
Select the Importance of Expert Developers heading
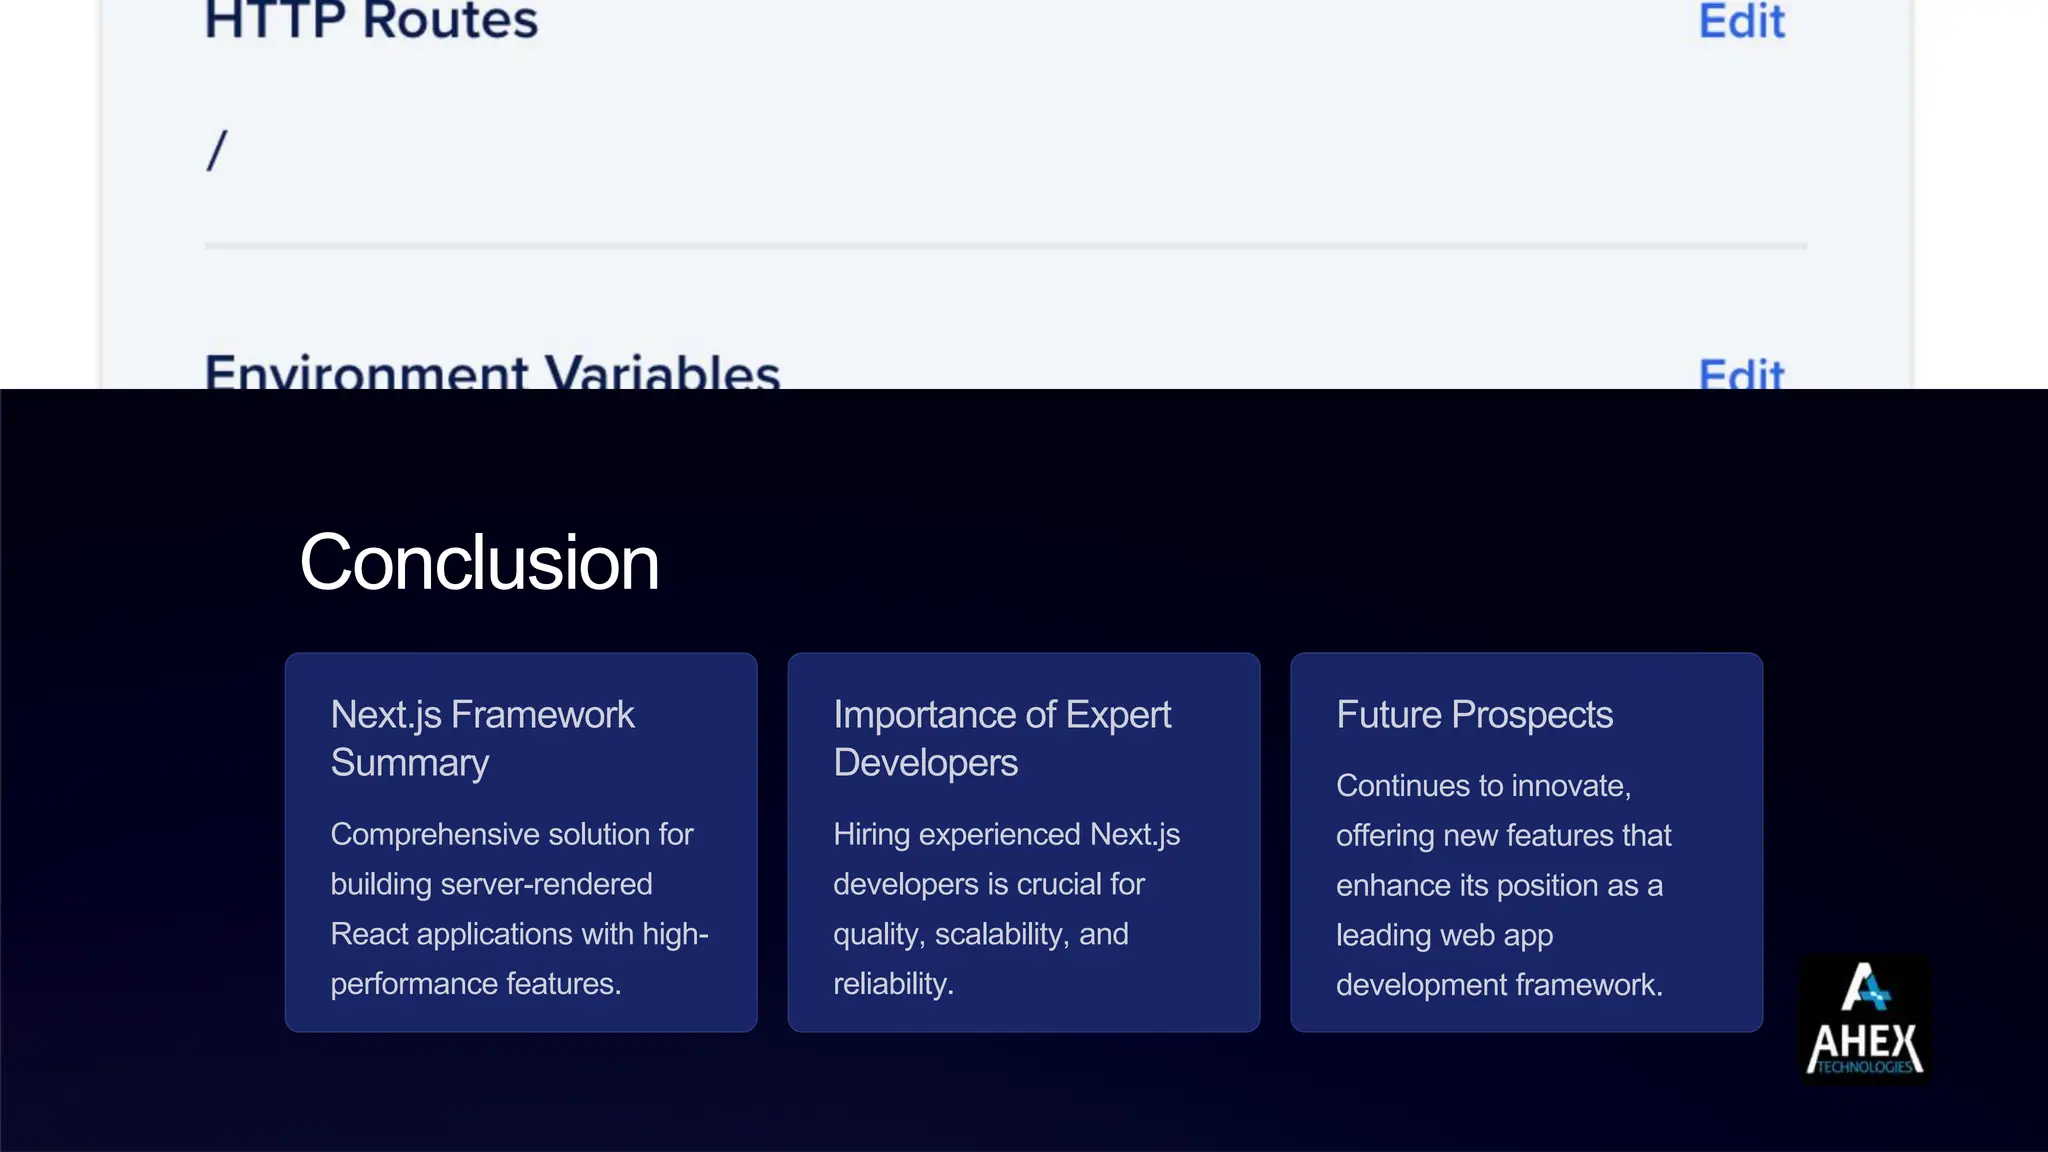1002,738
